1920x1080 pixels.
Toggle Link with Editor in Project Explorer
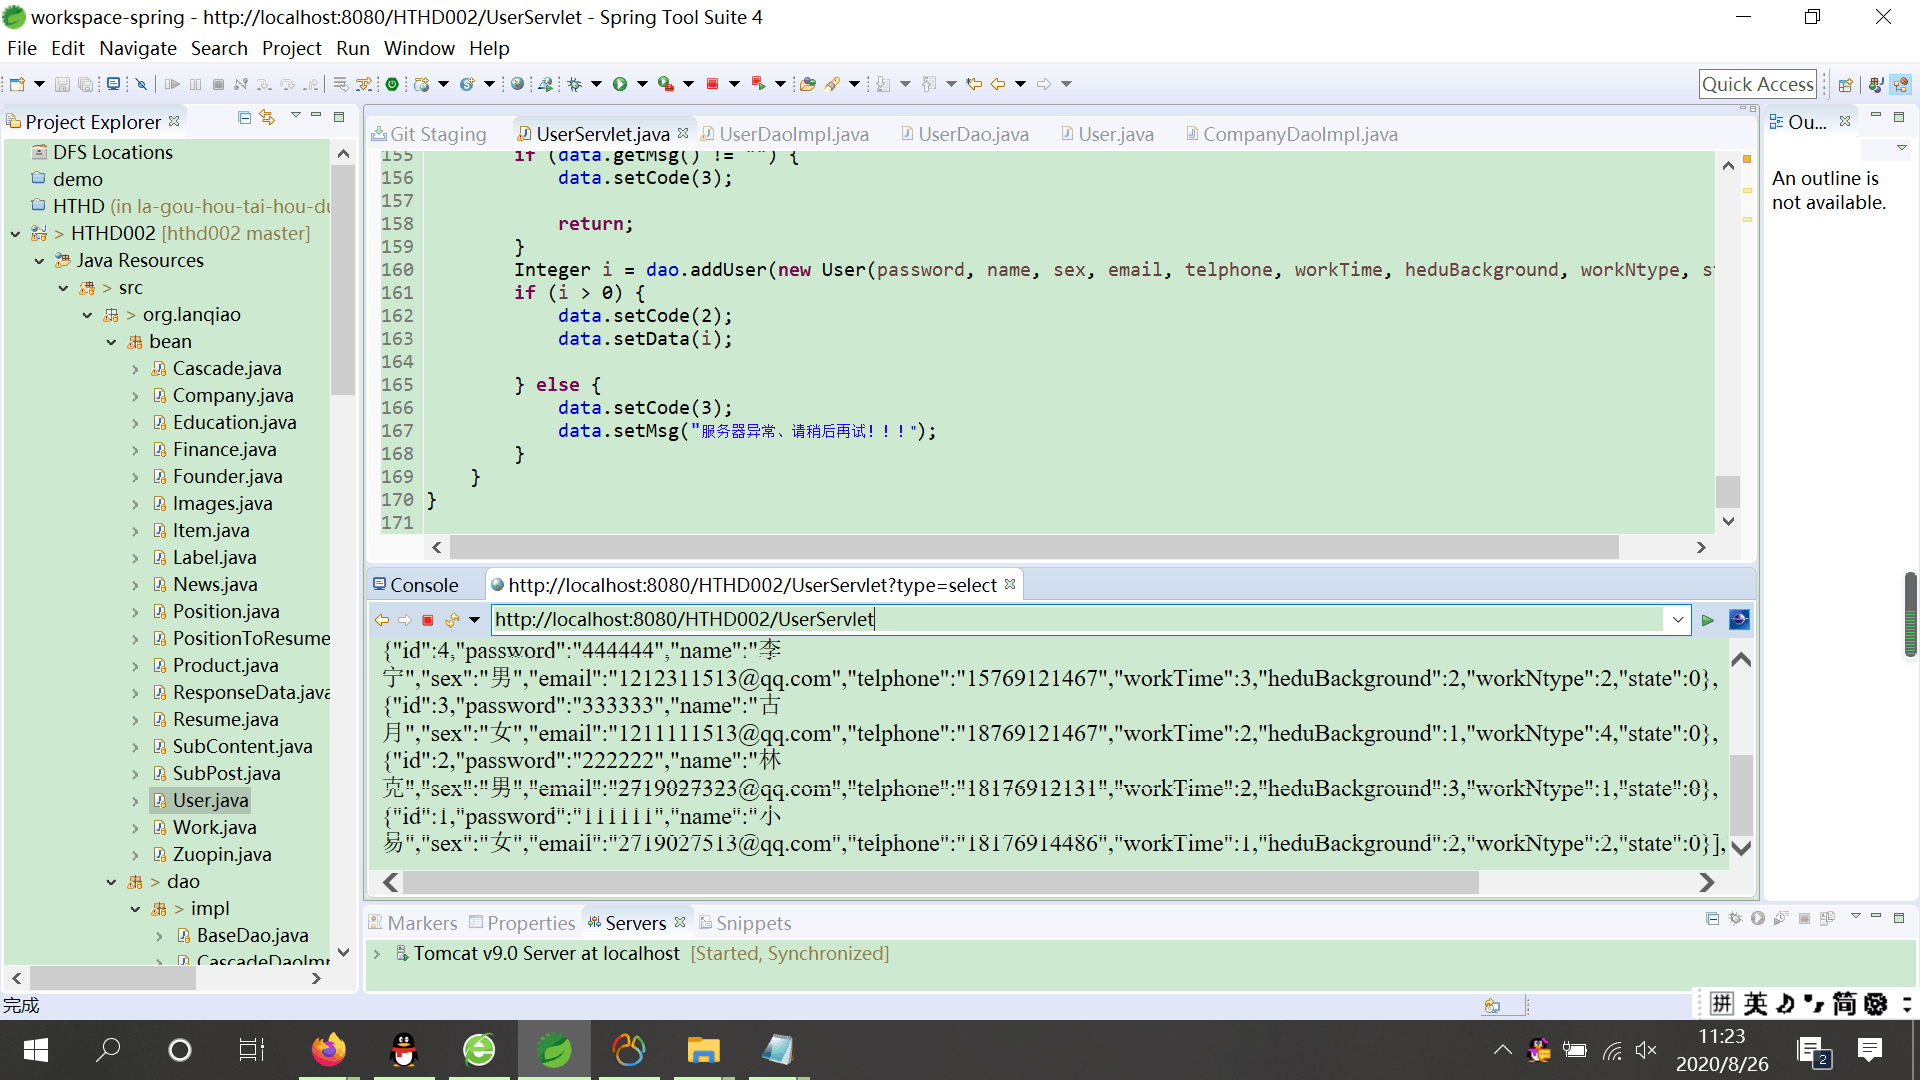pyautogui.click(x=267, y=118)
